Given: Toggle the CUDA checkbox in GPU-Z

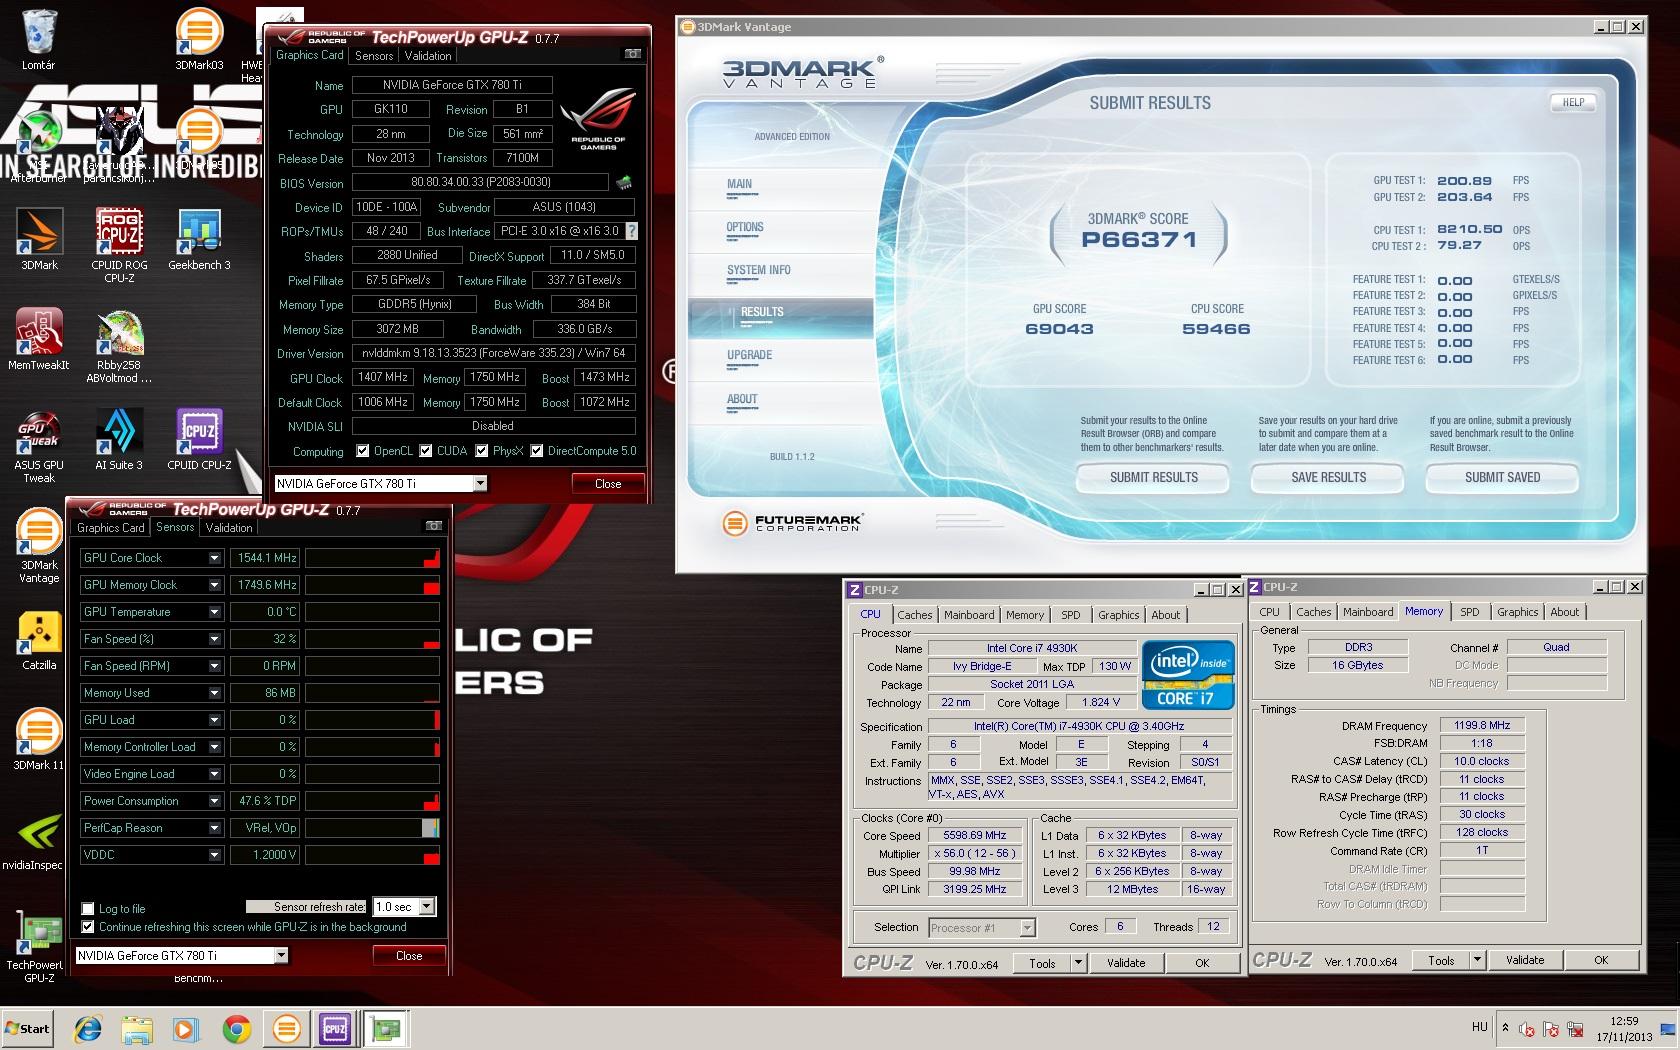Looking at the screenshot, I should click(x=426, y=451).
